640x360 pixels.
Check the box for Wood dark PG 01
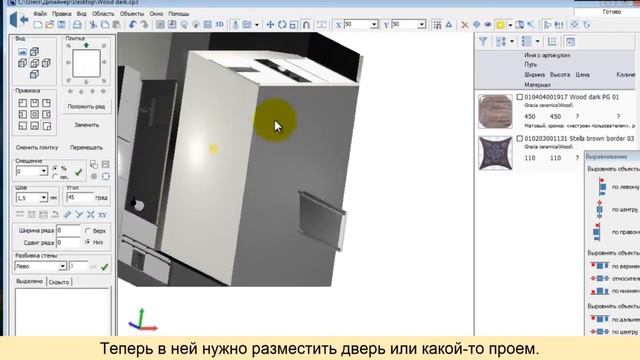click(520, 97)
